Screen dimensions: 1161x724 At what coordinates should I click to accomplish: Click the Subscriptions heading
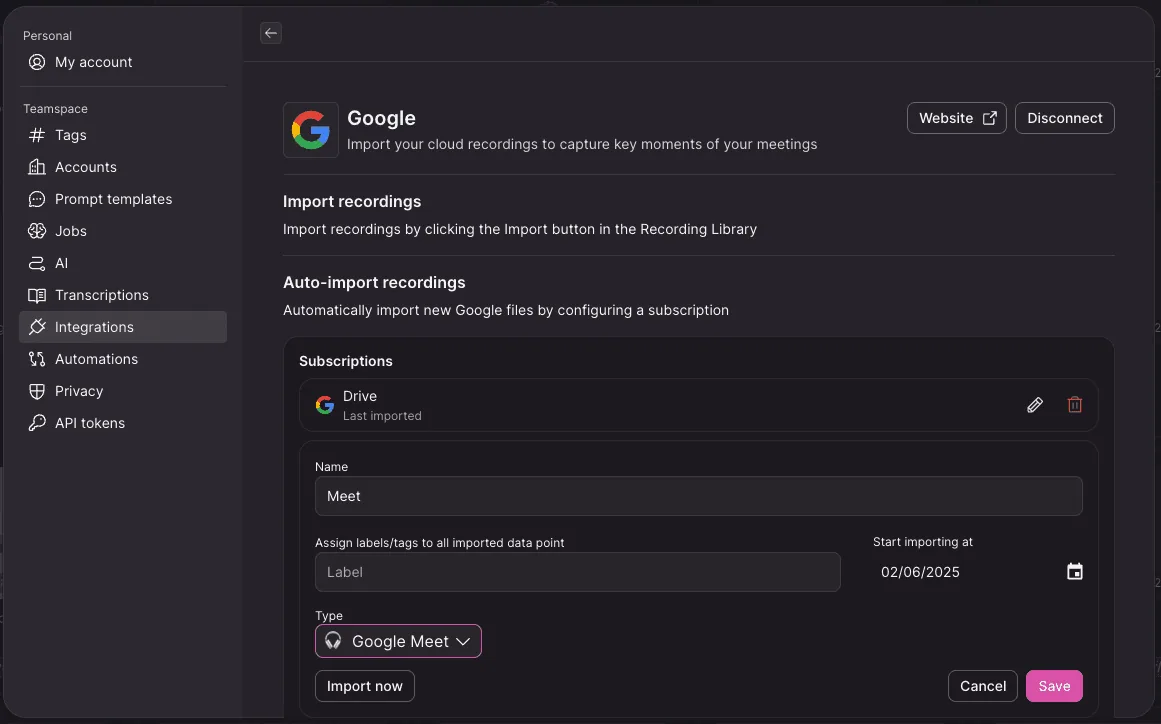click(346, 361)
